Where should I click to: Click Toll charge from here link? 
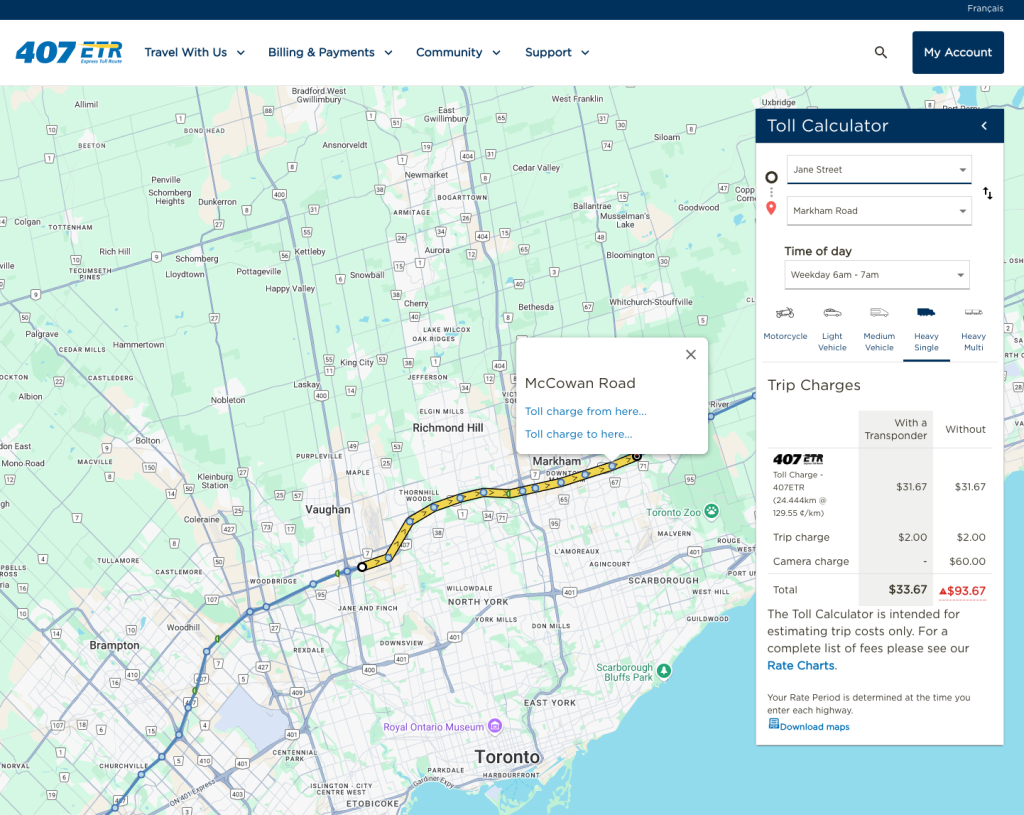tap(585, 411)
